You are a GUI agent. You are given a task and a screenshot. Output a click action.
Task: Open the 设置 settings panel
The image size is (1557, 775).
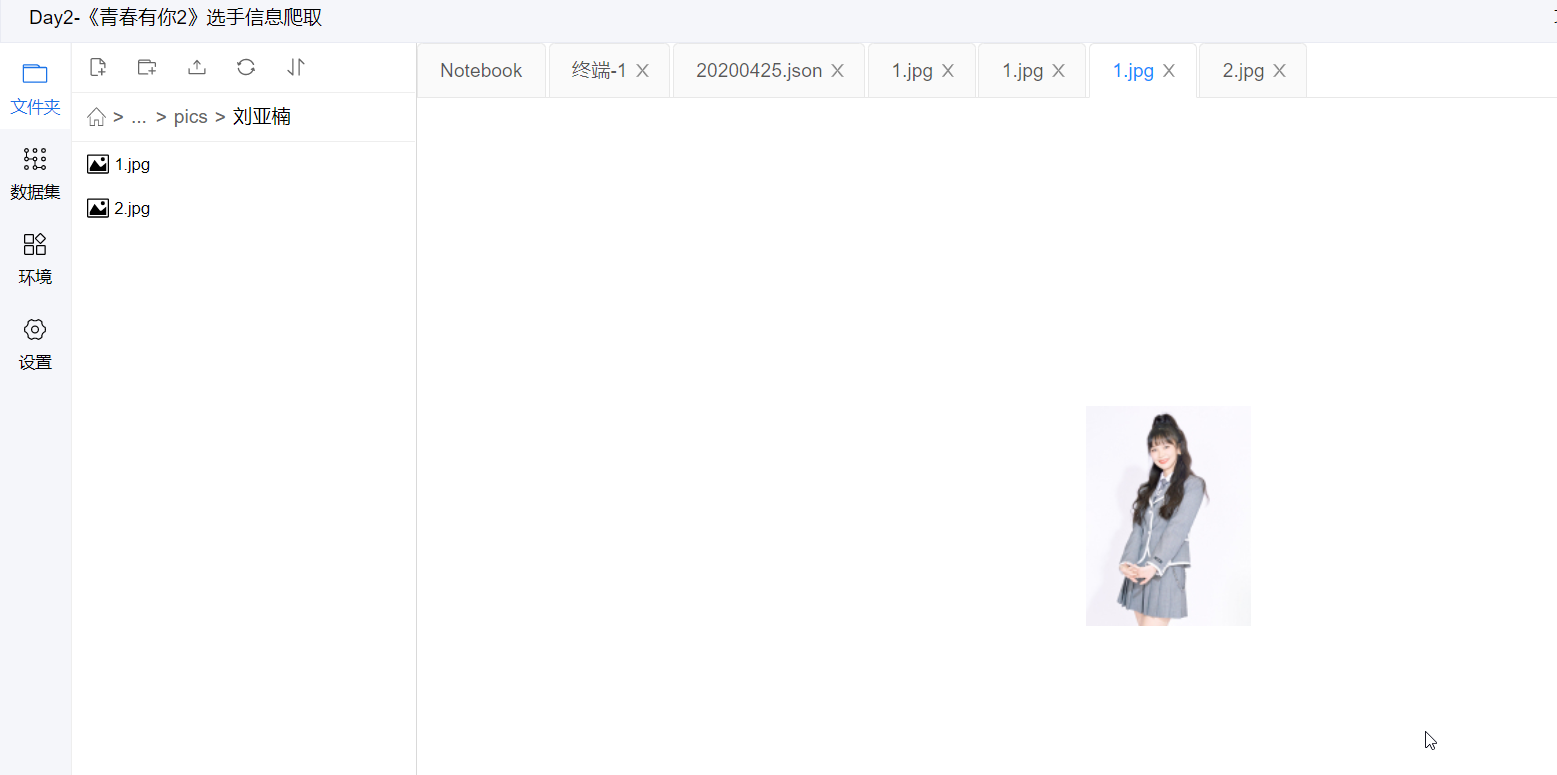coord(35,344)
